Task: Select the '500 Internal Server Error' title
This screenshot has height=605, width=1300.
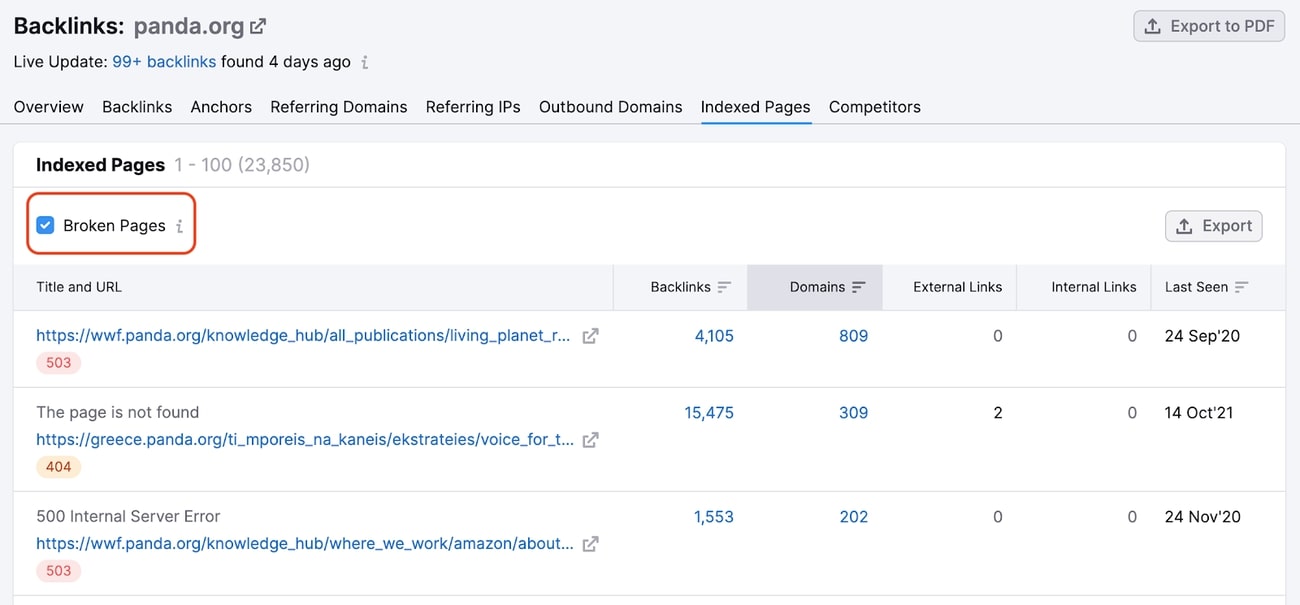Action: coord(128,517)
